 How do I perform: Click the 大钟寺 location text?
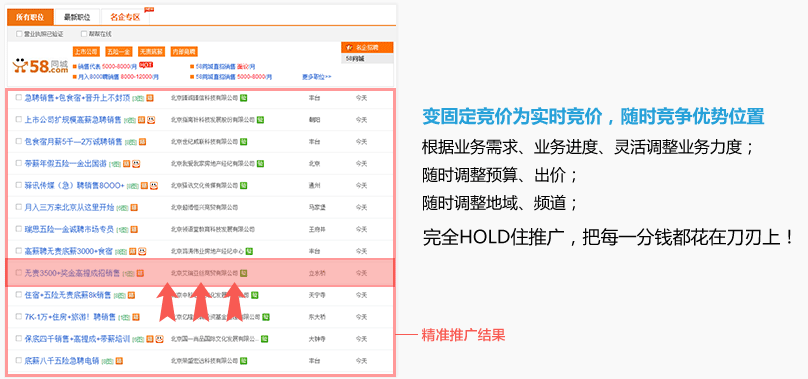pos(317,339)
